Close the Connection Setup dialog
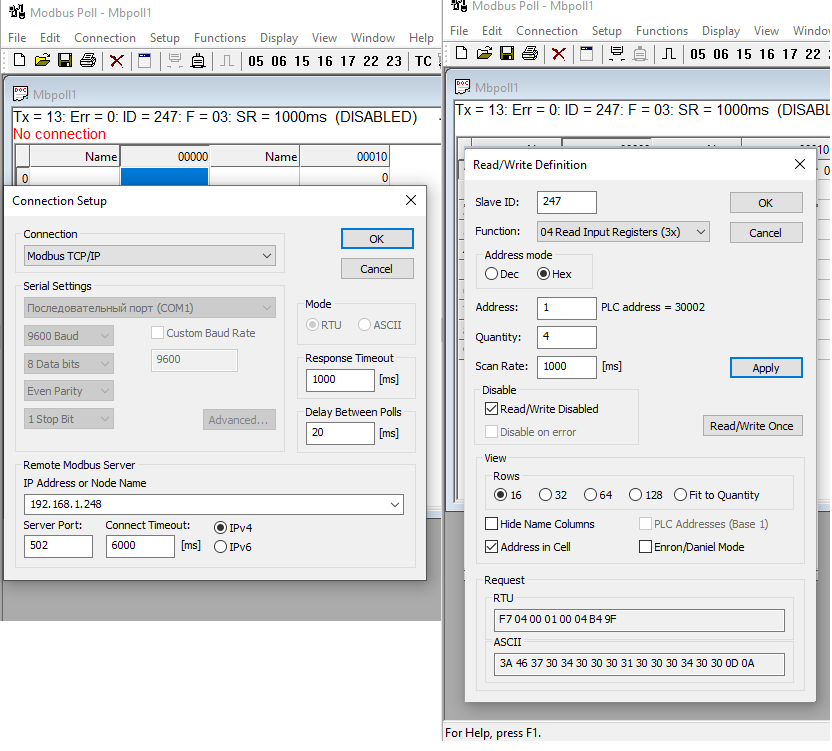The height and width of the screenshot is (751, 832). [x=411, y=200]
